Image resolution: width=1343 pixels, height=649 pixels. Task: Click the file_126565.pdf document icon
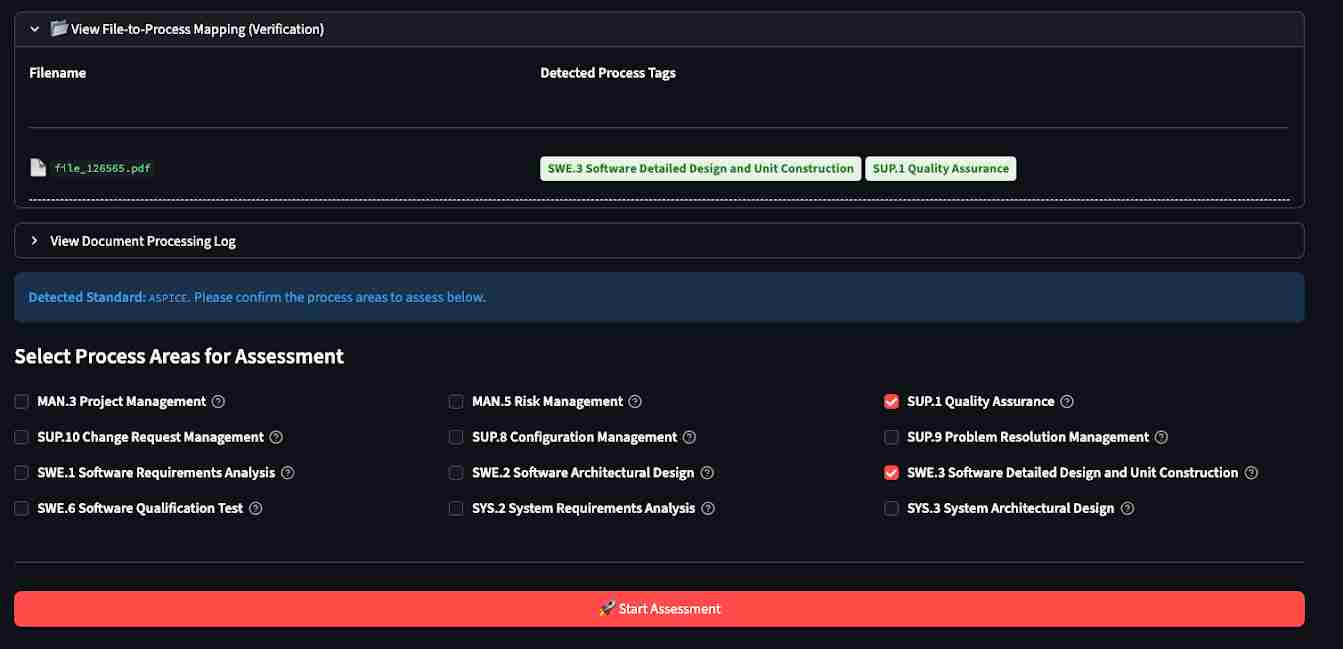(x=38, y=168)
